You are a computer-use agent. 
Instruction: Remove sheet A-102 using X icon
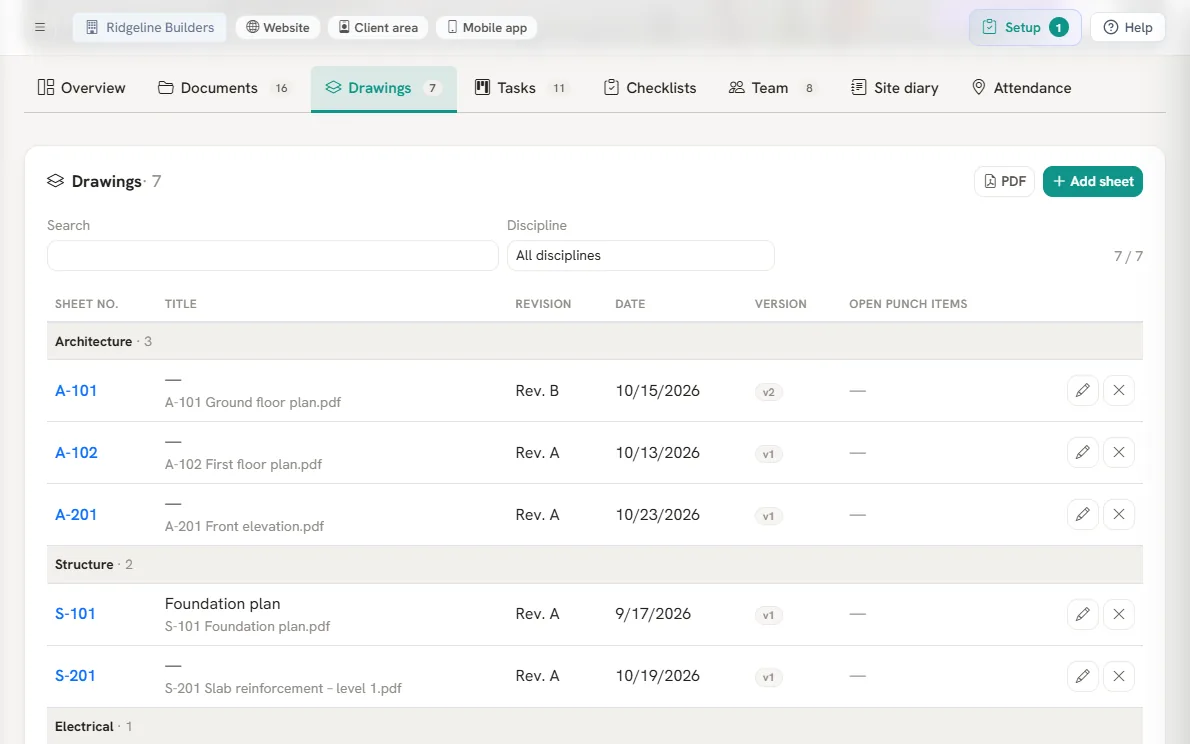[1119, 452]
